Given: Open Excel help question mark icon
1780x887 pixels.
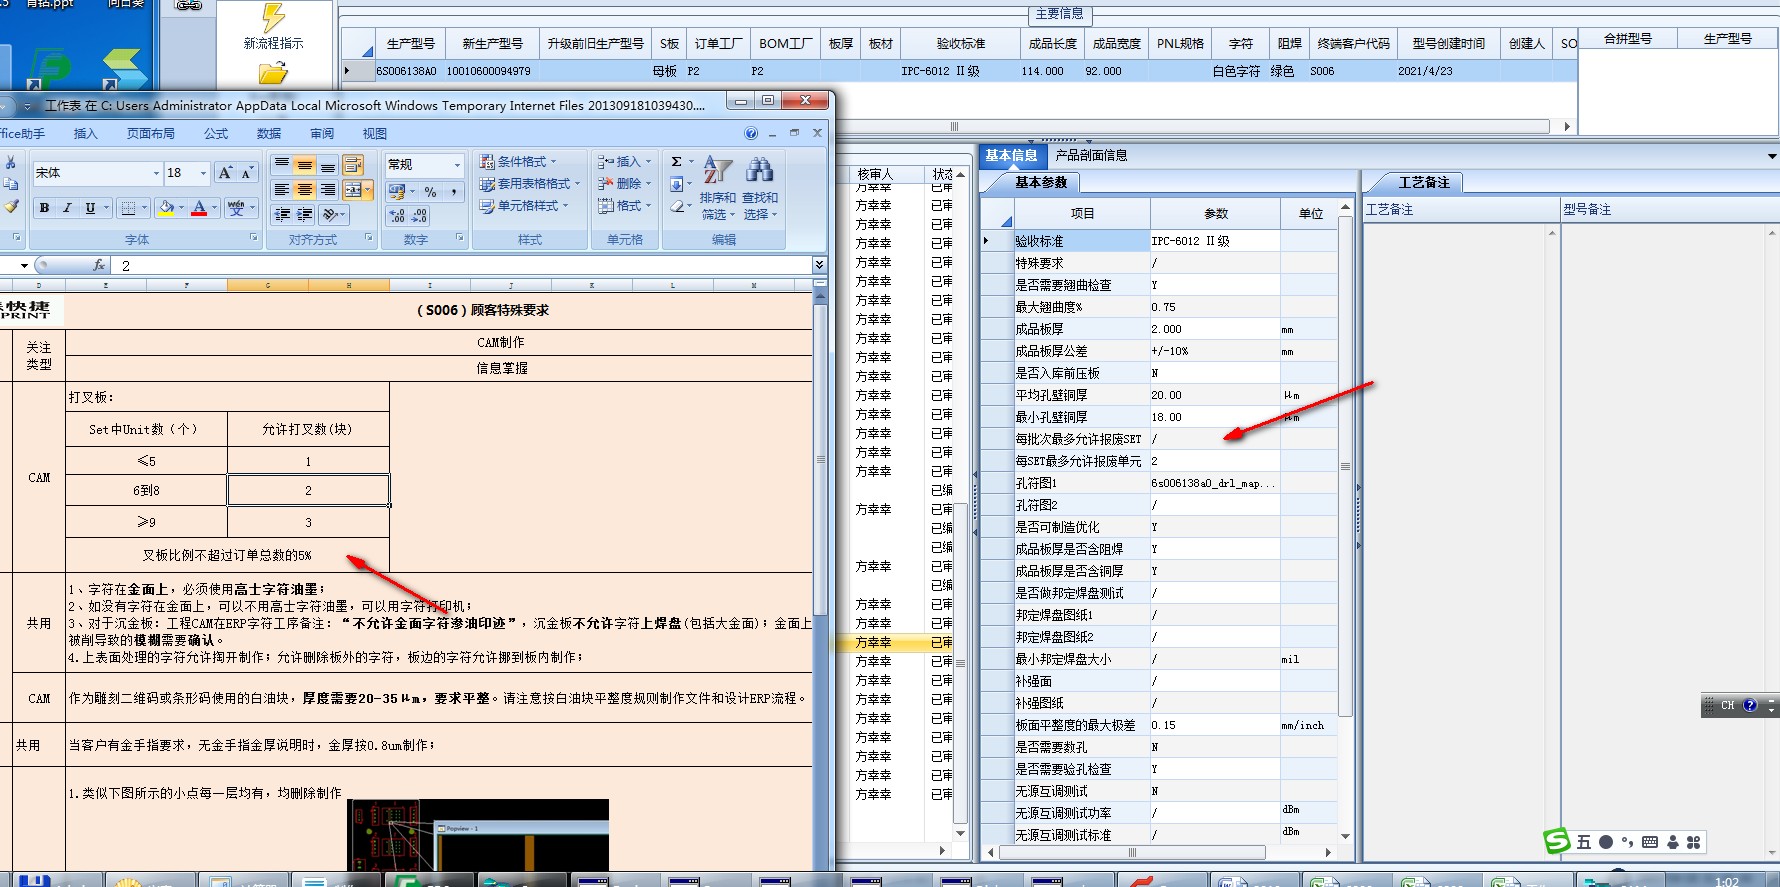Looking at the screenshot, I should click(x=751, y=133).
